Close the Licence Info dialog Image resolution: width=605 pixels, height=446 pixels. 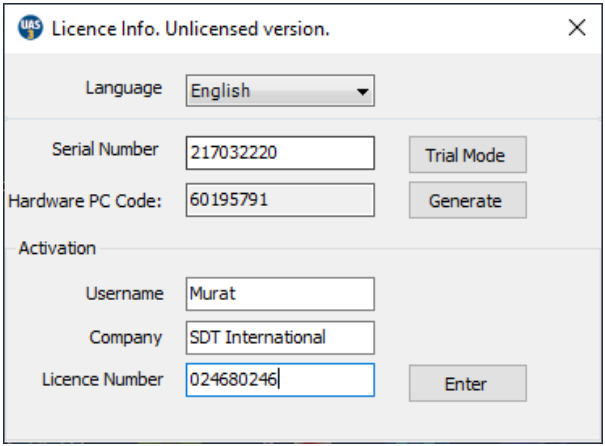click(577, 28)
